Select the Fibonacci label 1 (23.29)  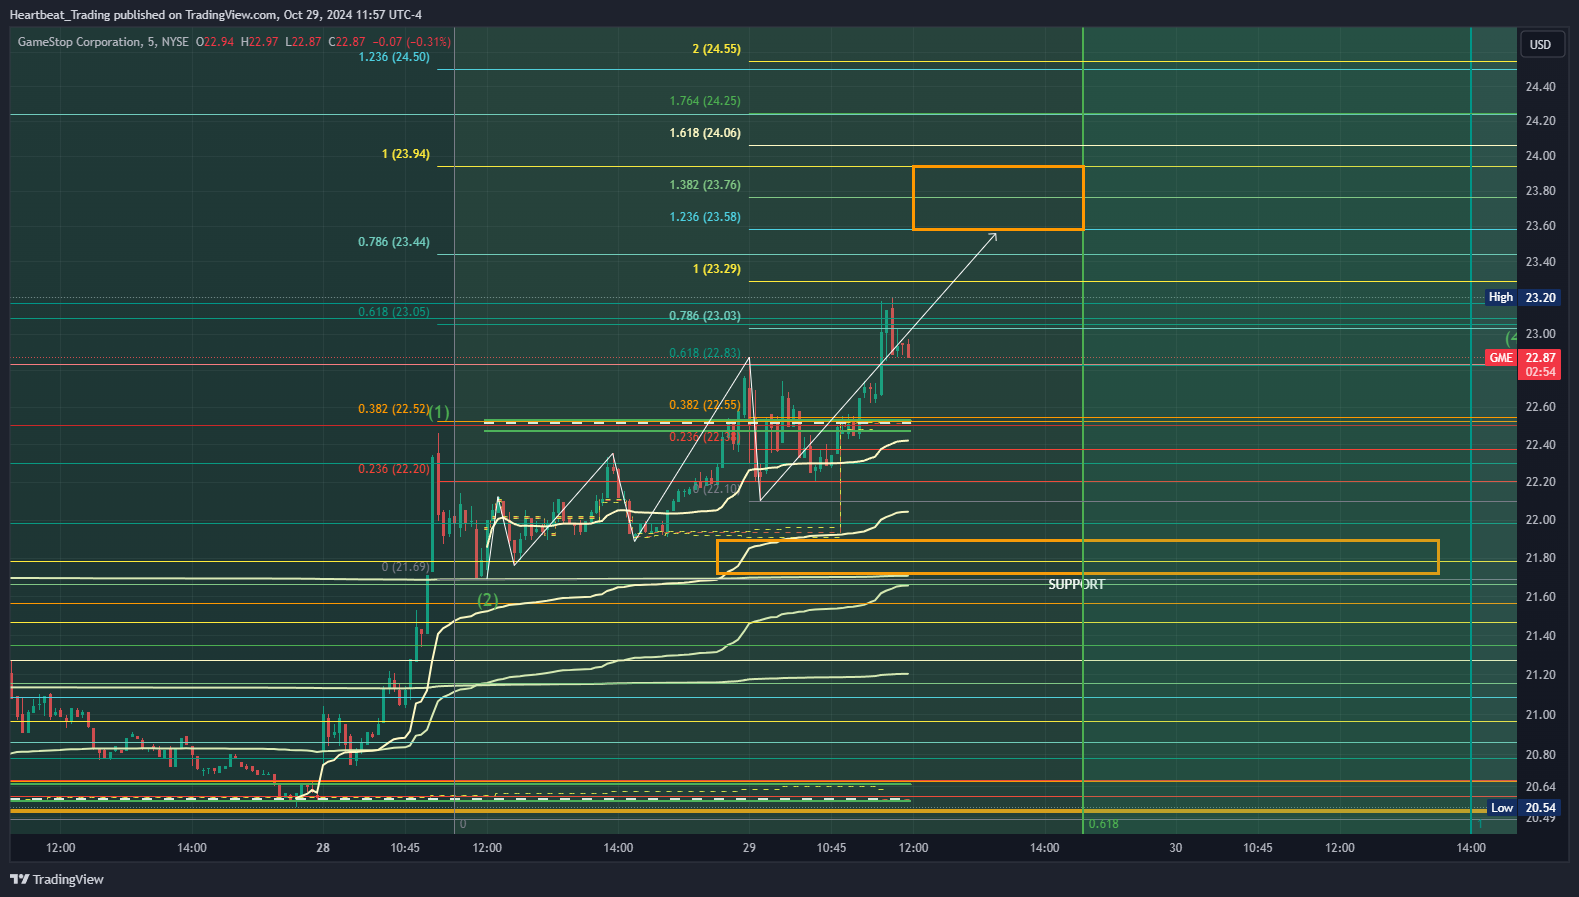click(x=716, y=269)
